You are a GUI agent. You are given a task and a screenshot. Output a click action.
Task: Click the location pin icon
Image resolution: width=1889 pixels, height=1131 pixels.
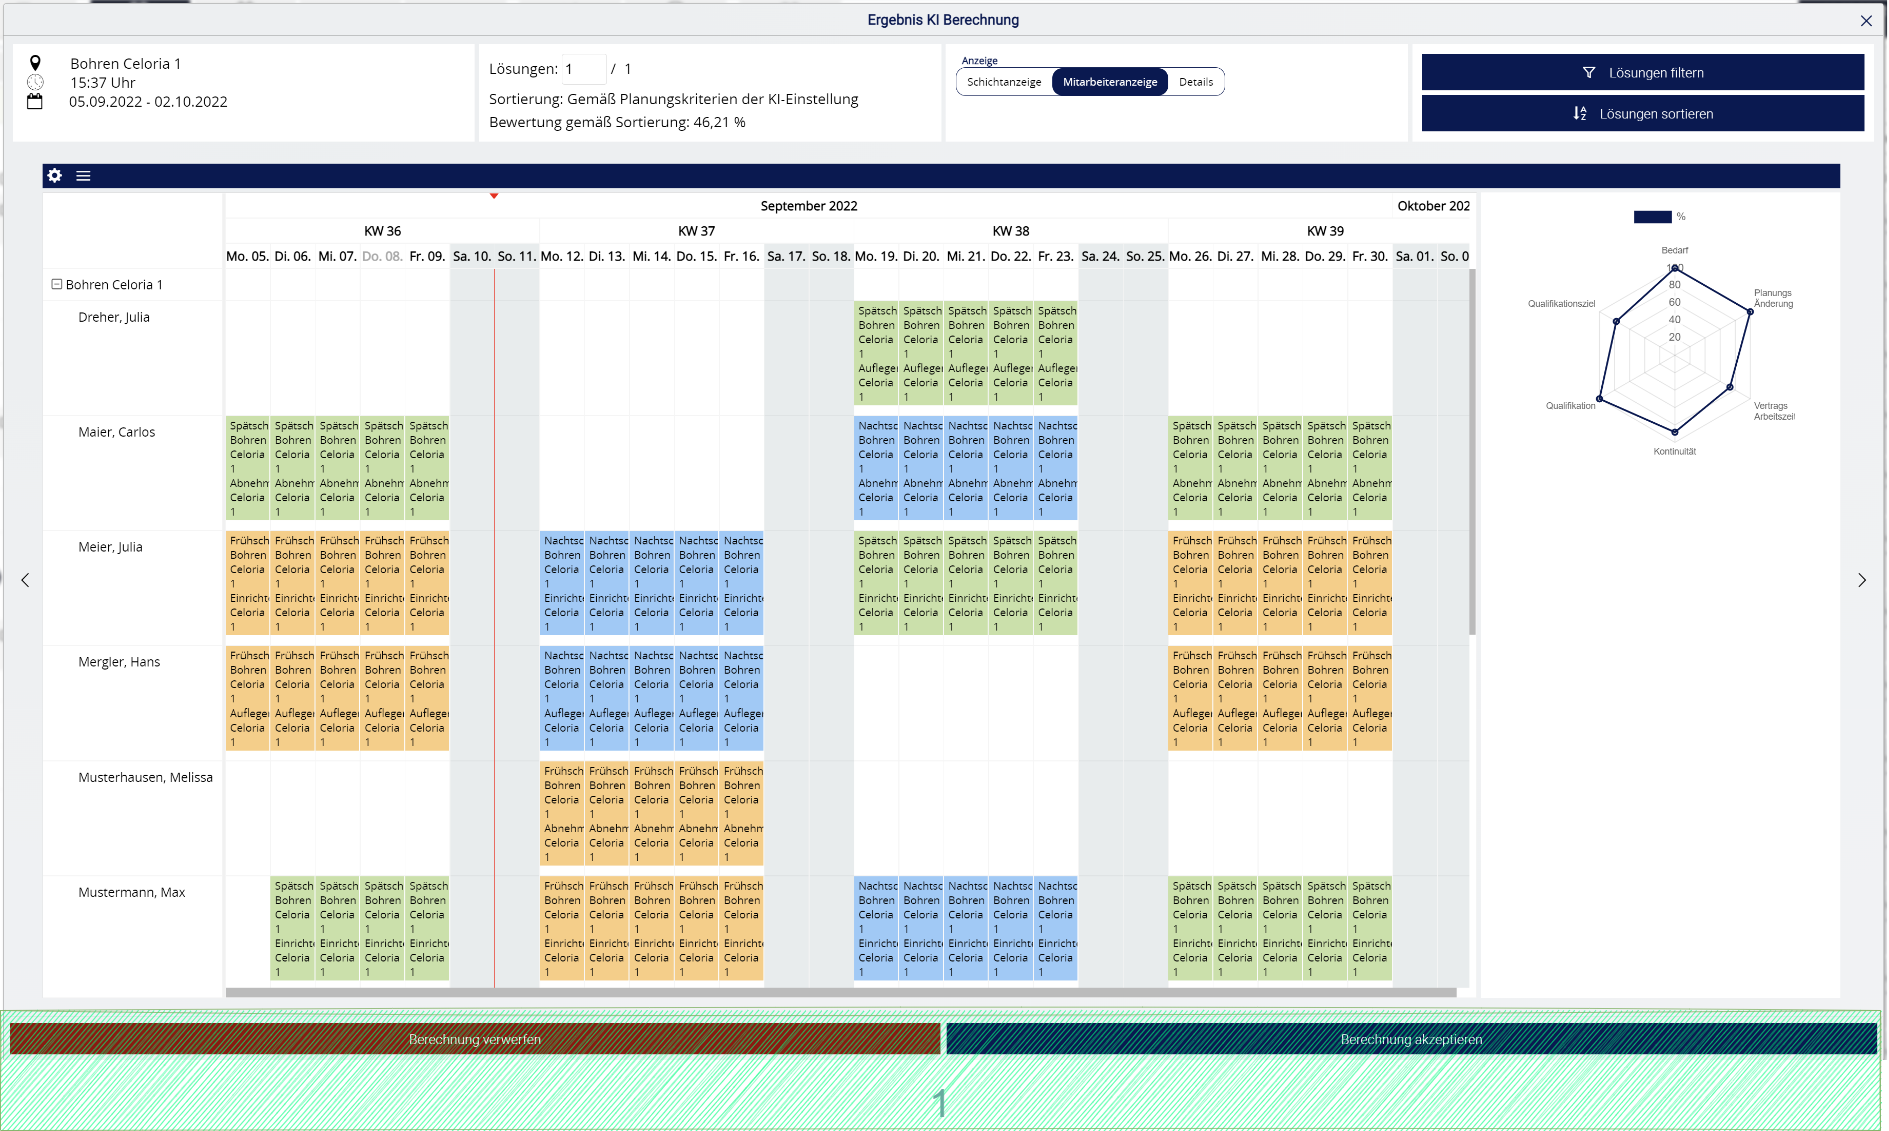(x=35, y=63)
